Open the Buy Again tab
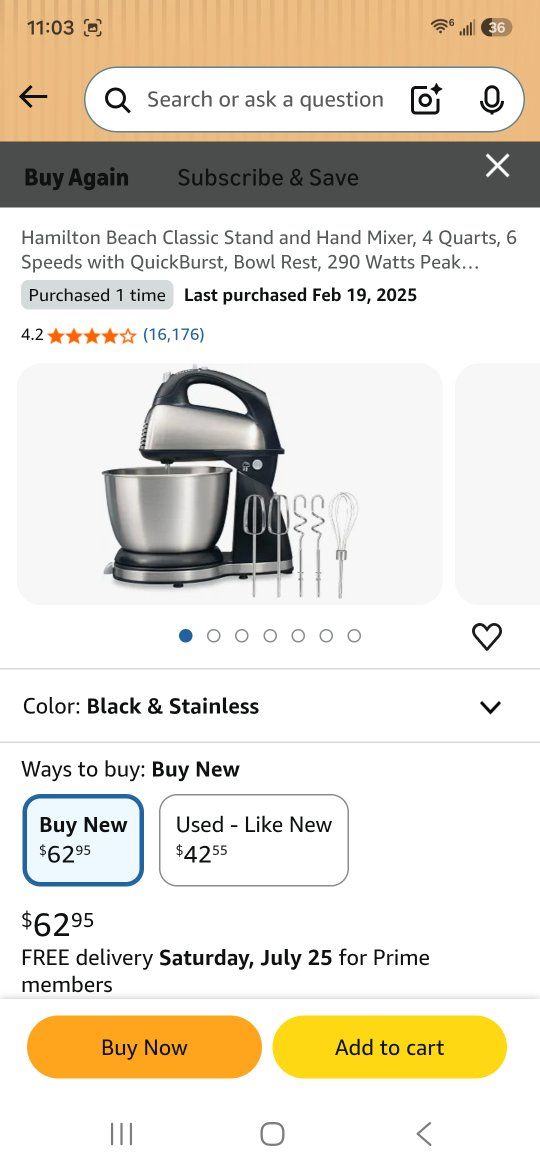The image size is (540, 1170). 77,178
